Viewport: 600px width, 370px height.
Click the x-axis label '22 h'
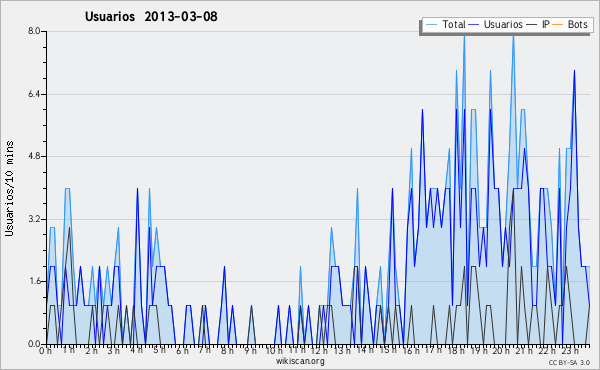(x=546, y=350)
